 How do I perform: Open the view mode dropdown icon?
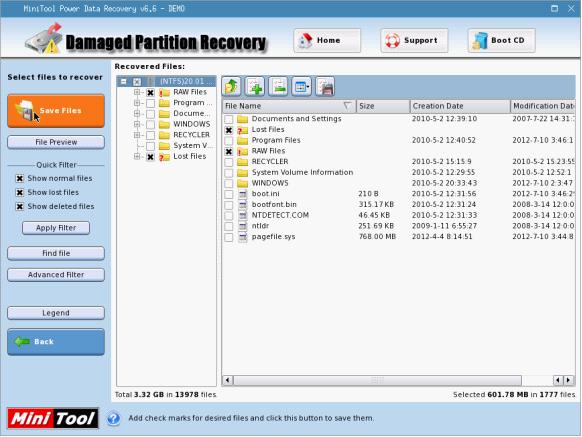(301, 87)
